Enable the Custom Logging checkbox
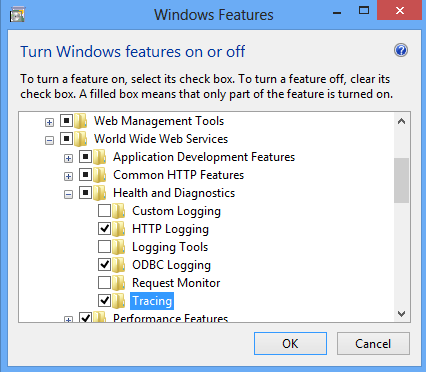Viewport: 426px width, 372px height. pyautogui.click(x=104, y=211)
